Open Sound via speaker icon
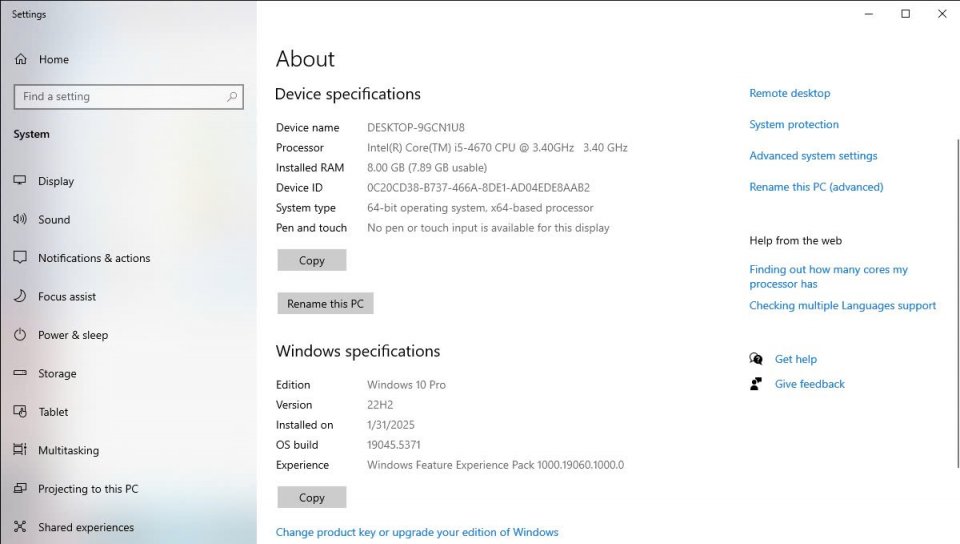 pyautogui.click(x=20, y=220)
